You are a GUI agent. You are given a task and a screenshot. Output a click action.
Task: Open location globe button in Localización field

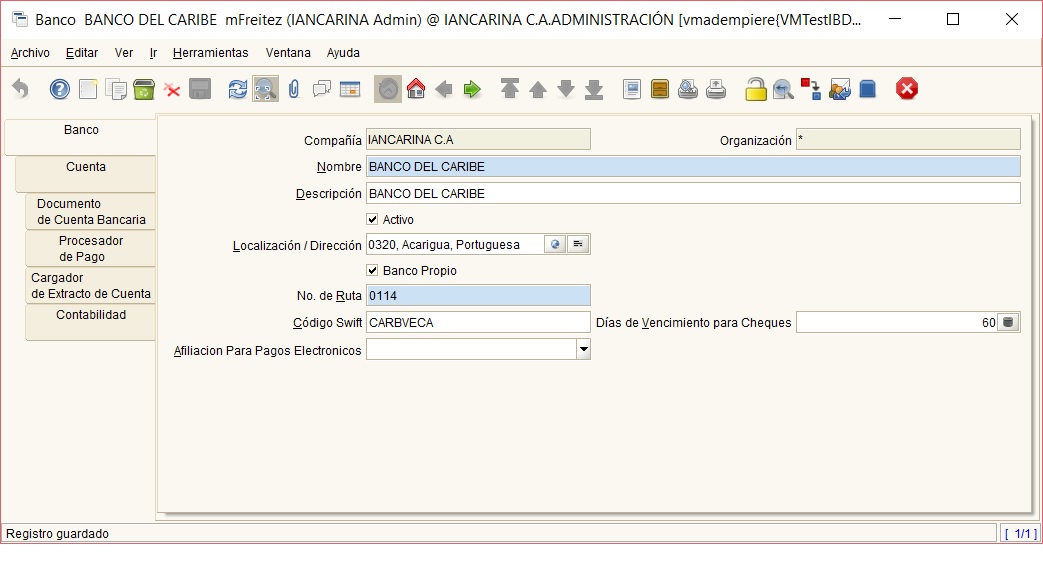pos(555,244)
